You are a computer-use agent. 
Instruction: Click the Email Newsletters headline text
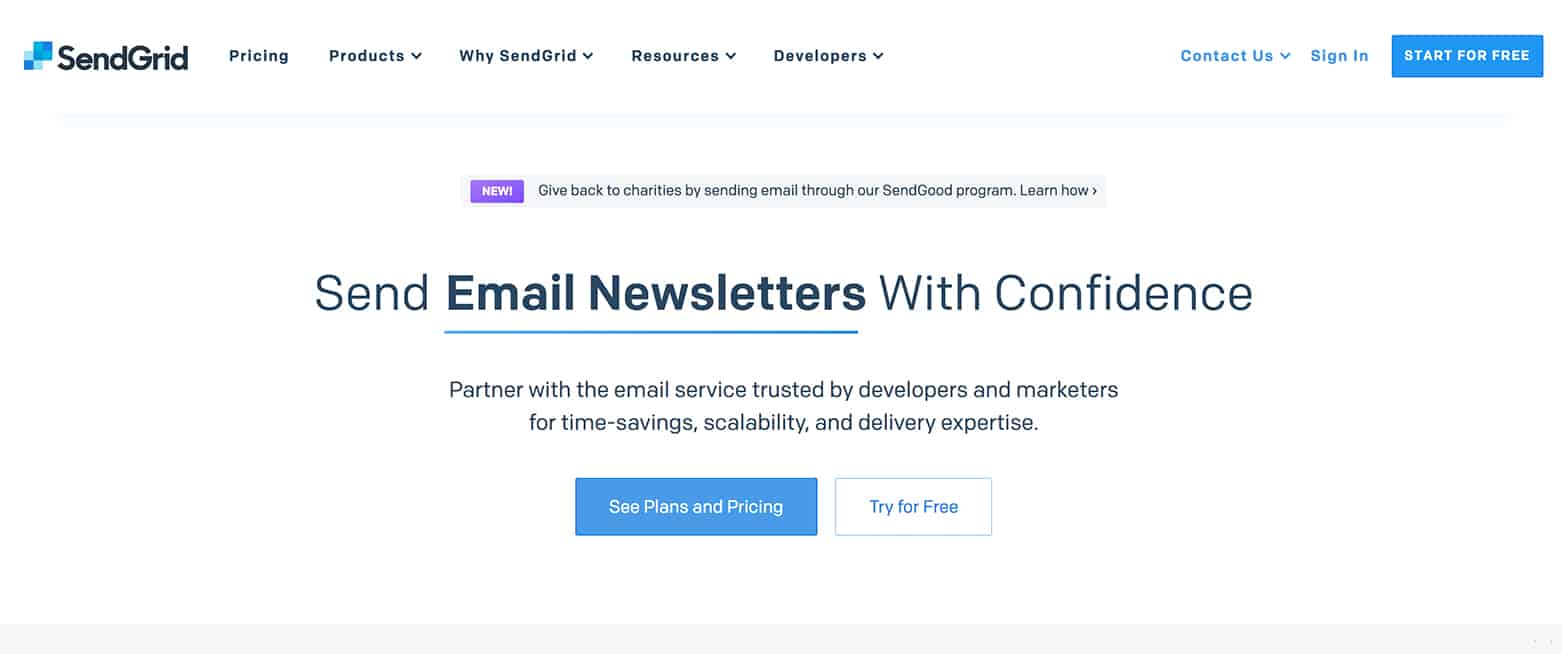coord(656,294)
